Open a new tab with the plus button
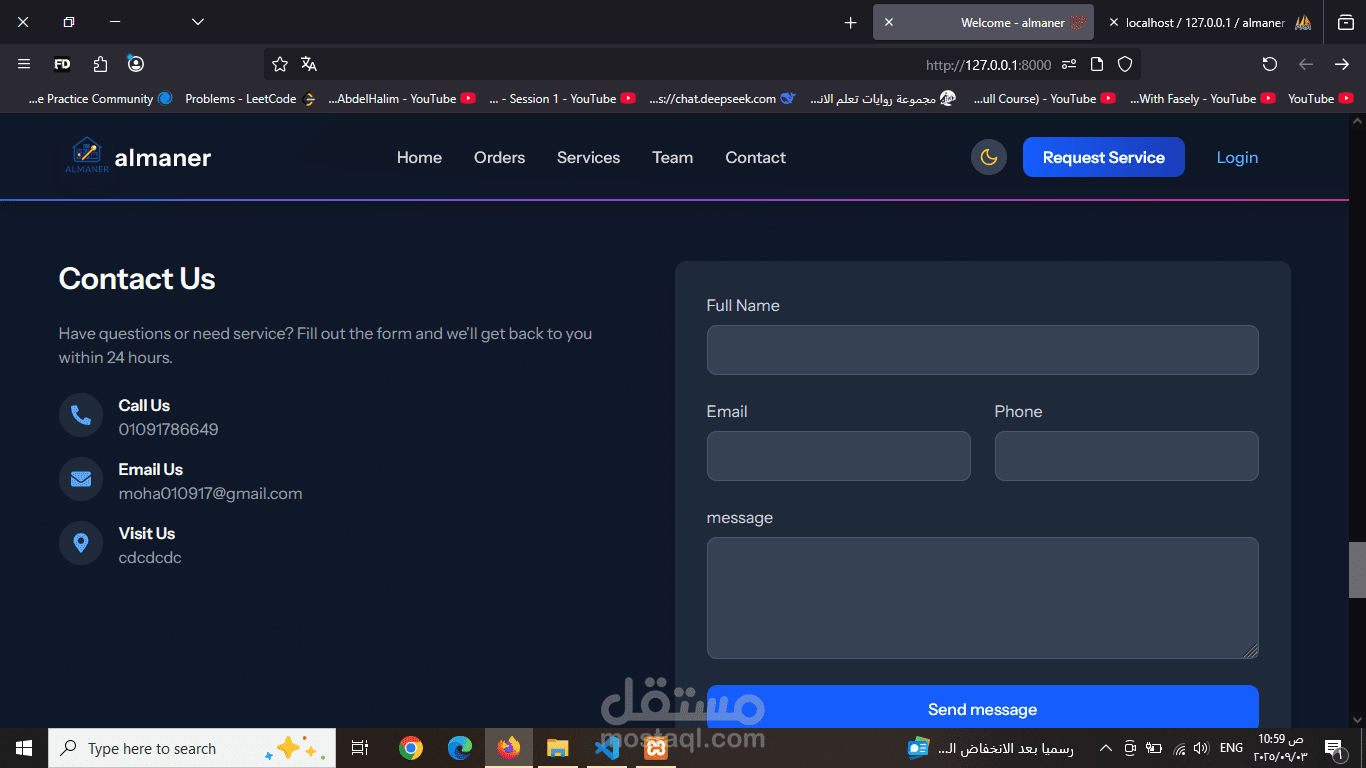1366x768 pixels. pyautogui.click(x=851, y=22)
